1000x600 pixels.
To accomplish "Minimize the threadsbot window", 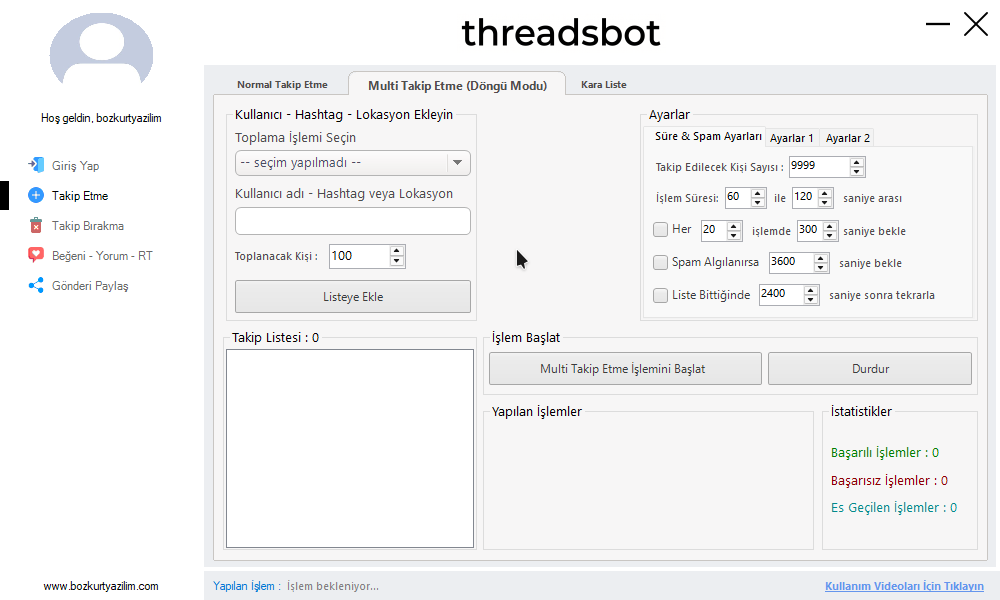I will click(938, 25).
